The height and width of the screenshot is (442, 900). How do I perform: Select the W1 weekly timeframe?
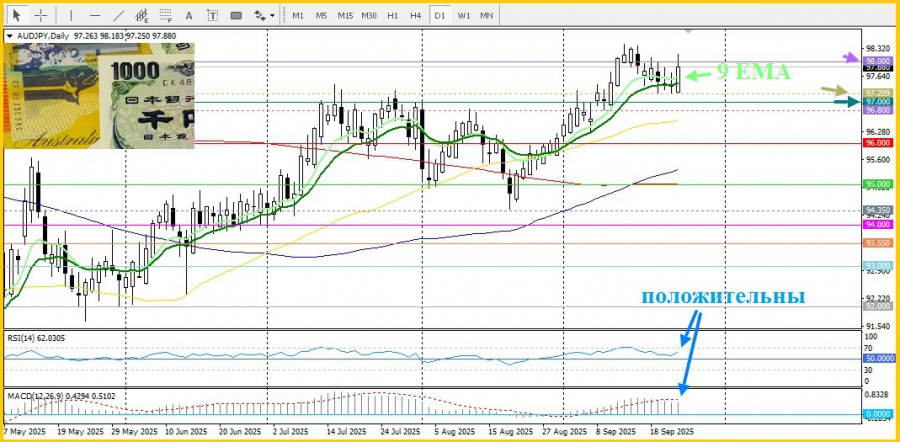coord(464,15)
